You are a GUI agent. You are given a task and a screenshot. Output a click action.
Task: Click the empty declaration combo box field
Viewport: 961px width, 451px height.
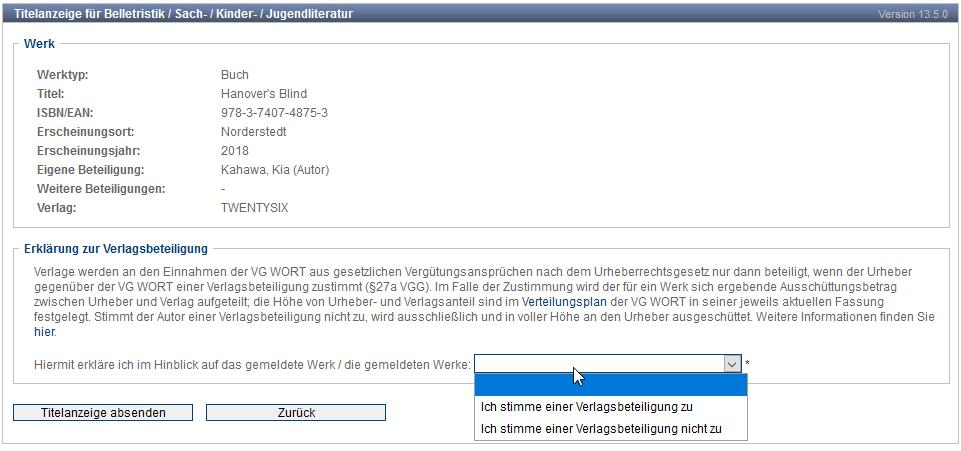tap(598, 364)
